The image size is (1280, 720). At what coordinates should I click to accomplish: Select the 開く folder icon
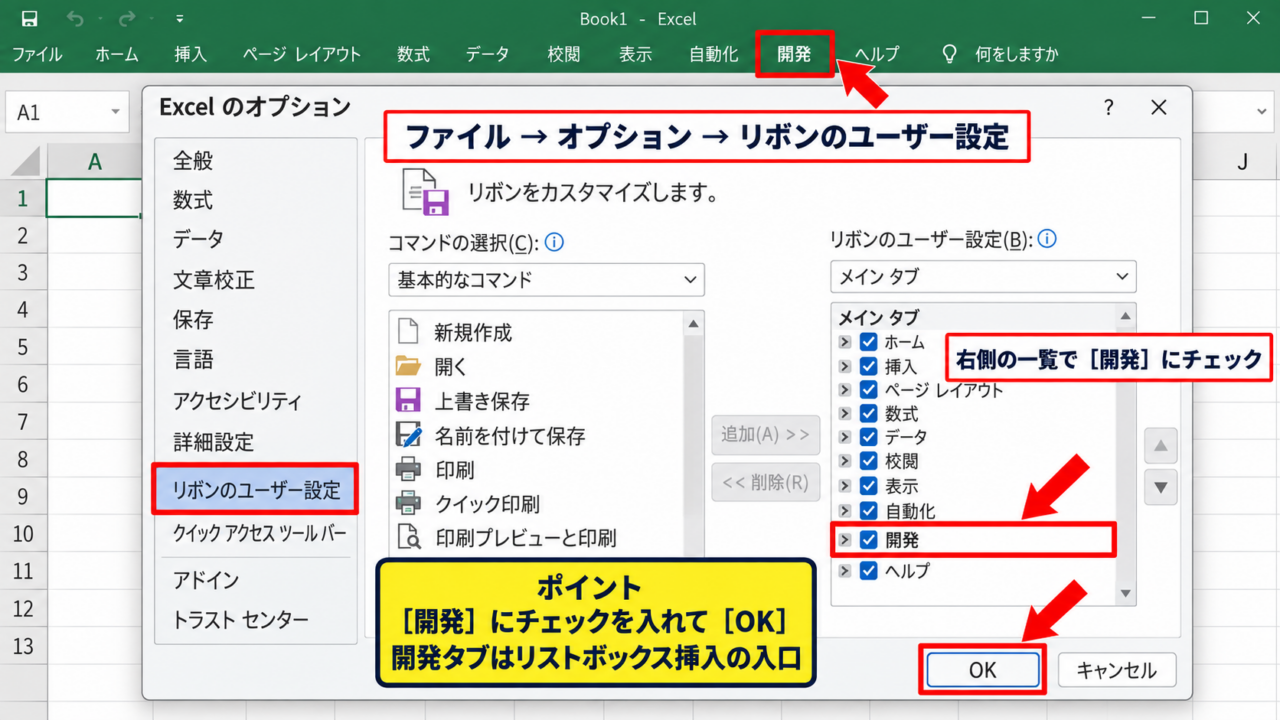[407, 366]
